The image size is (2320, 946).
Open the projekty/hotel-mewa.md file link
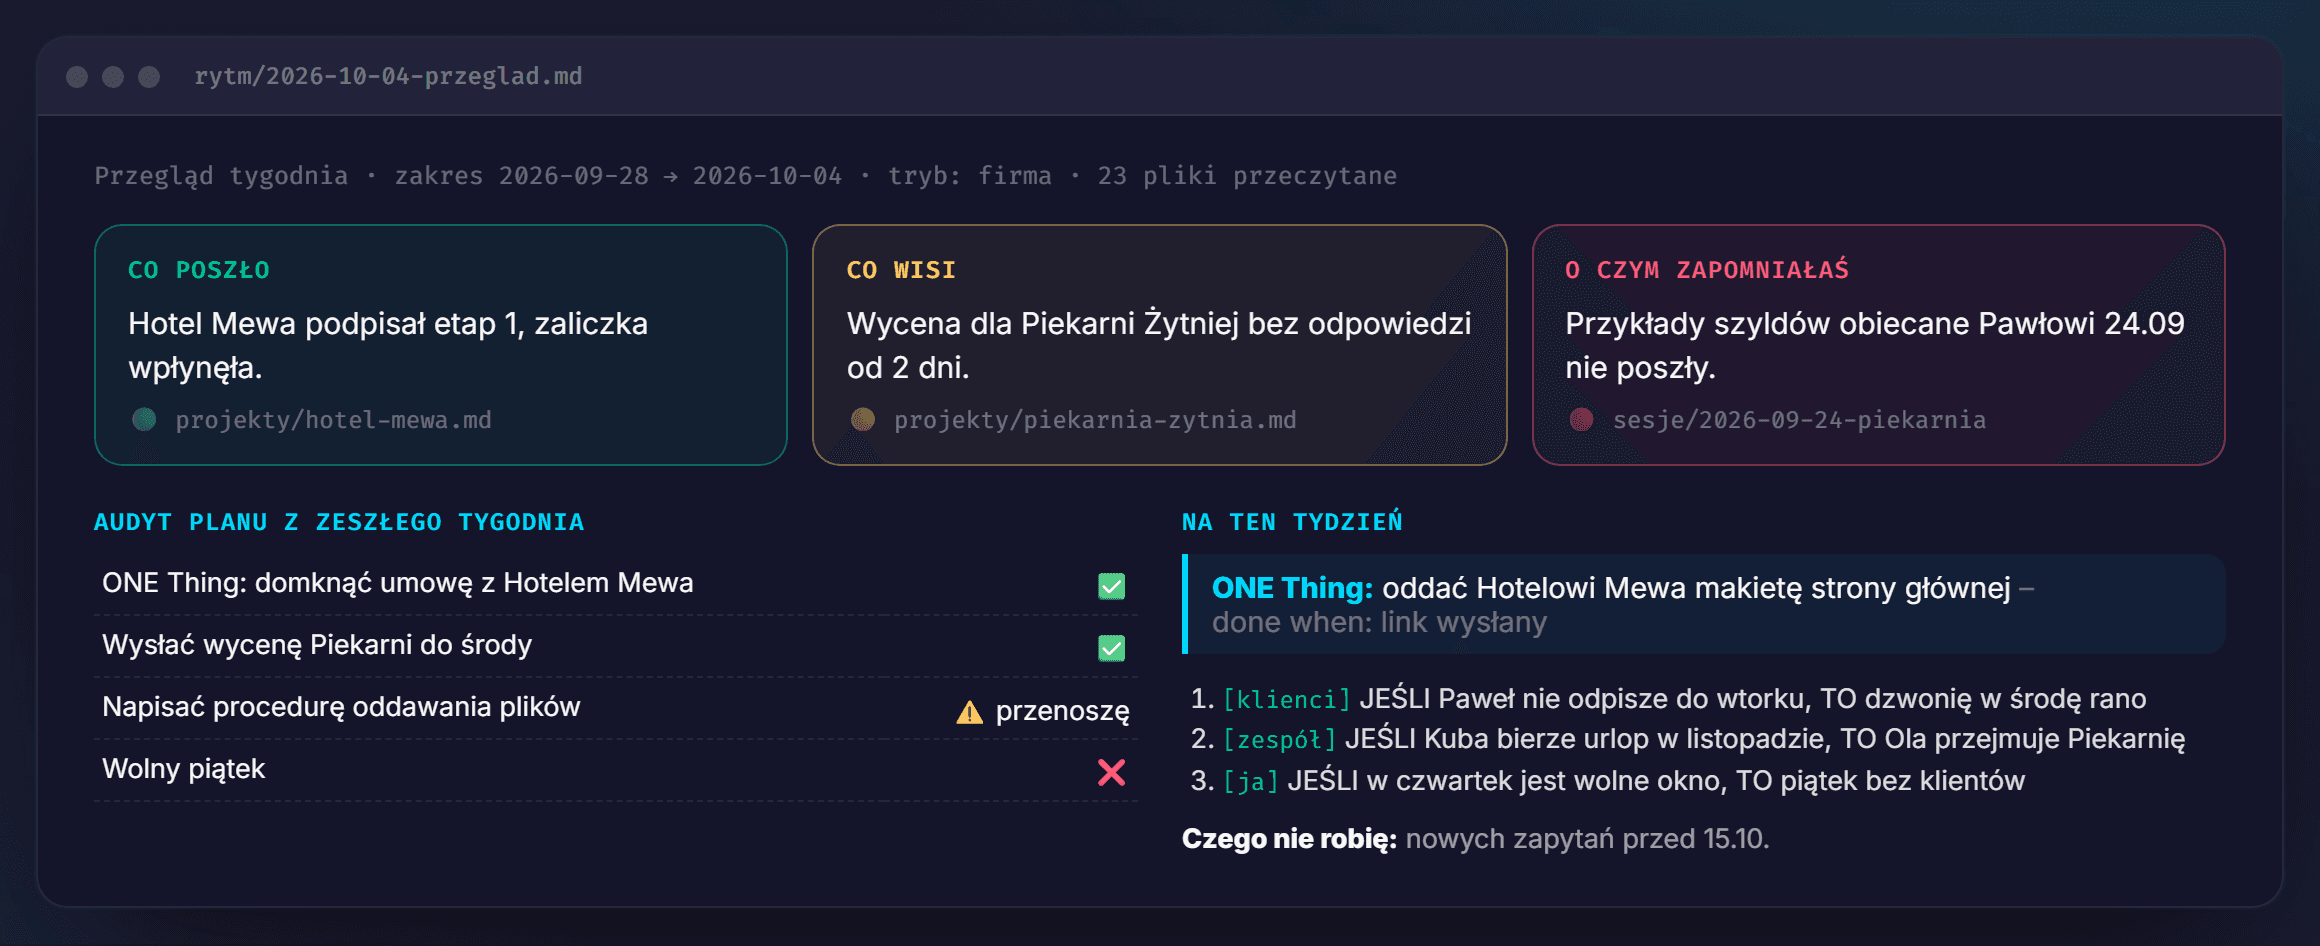point(333,420)
